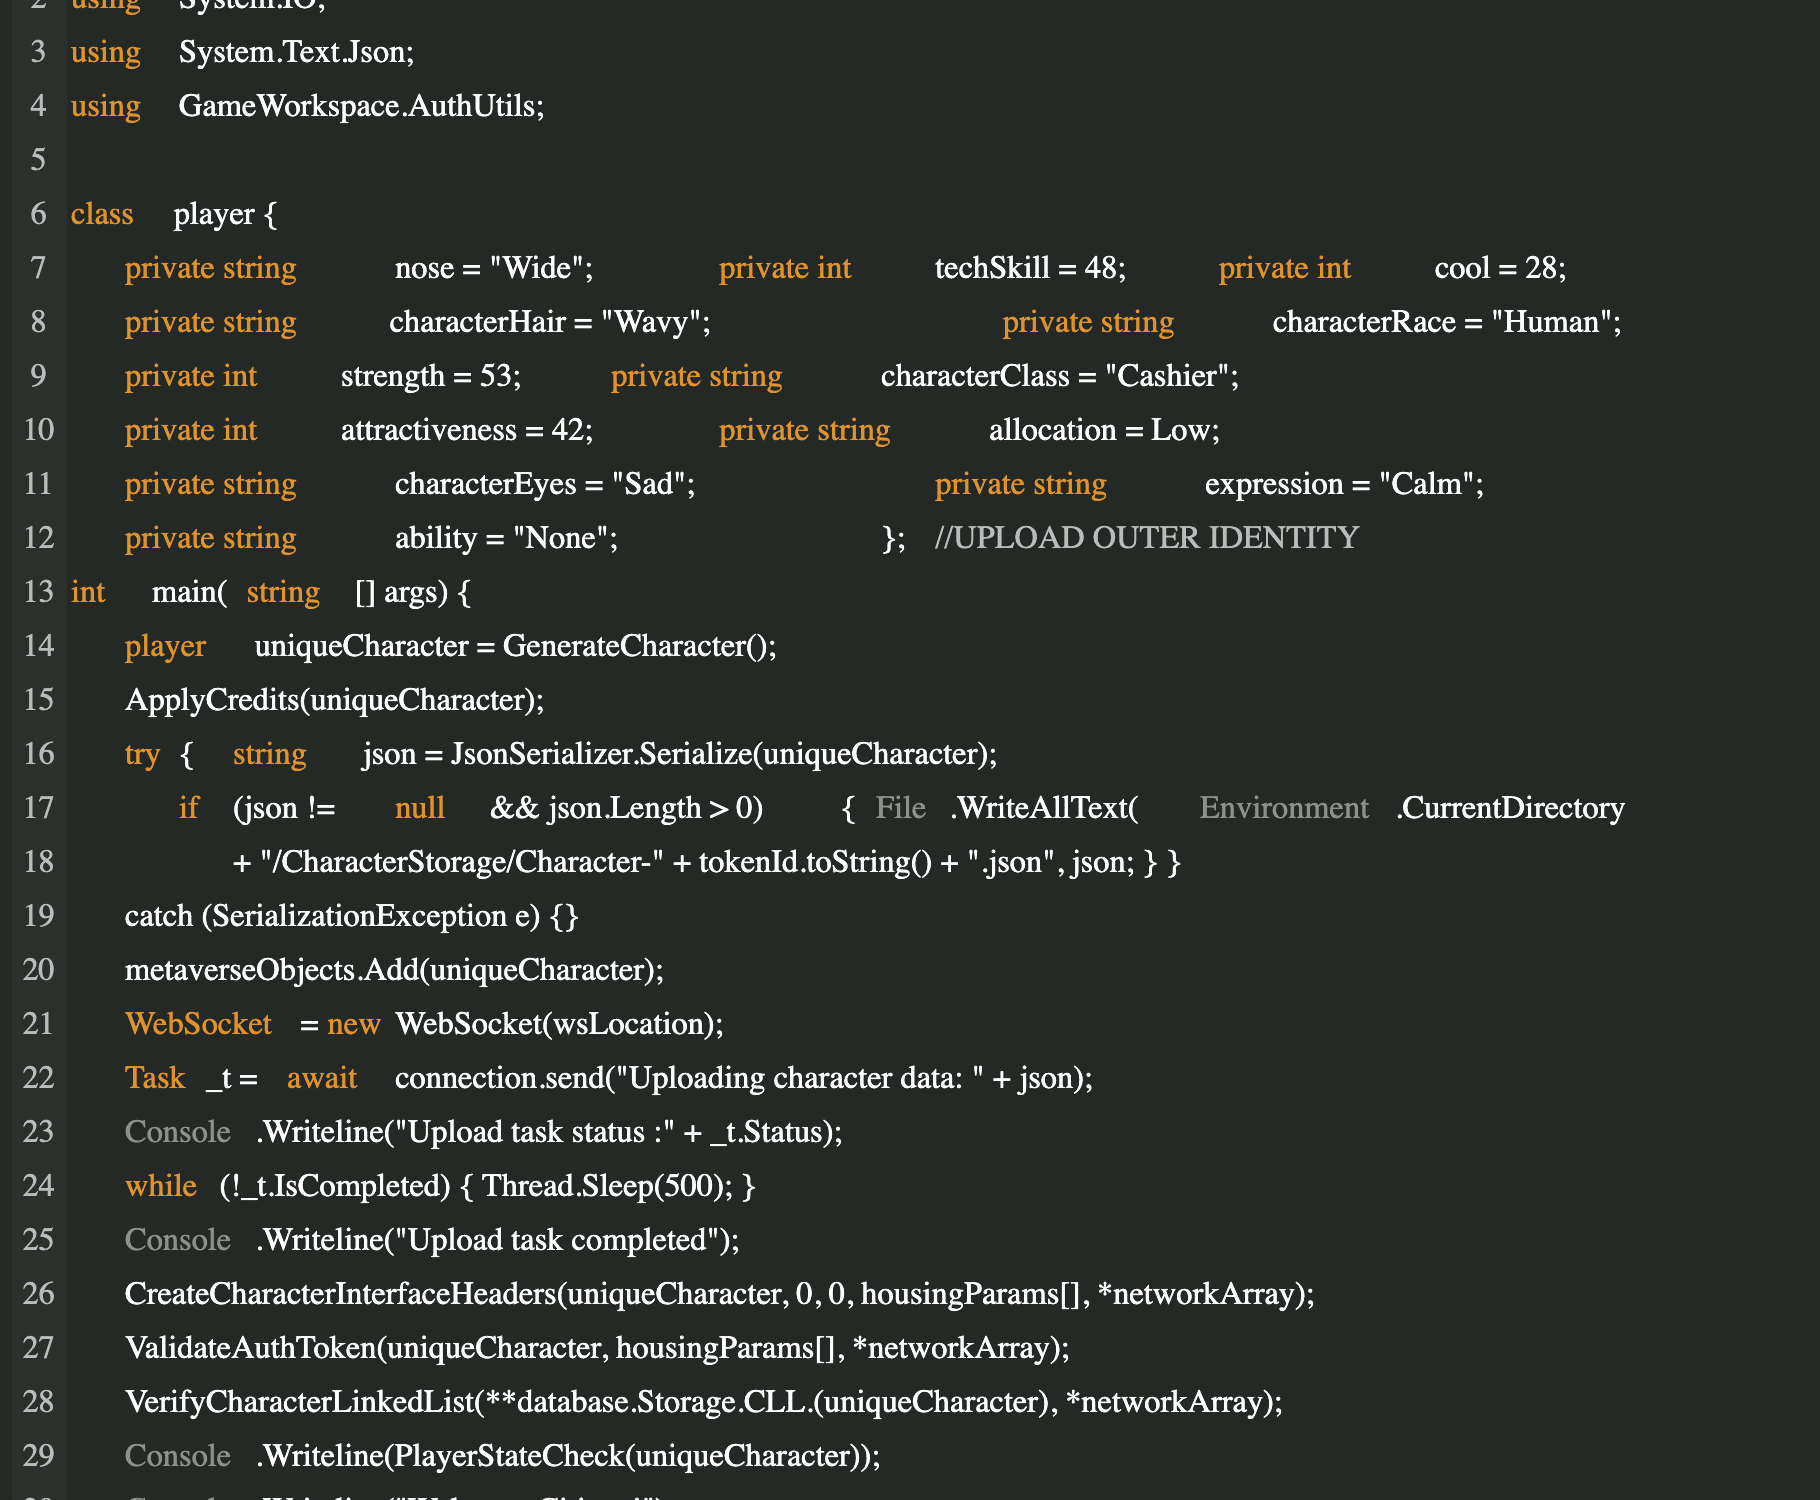
Task: Click 'attractiveness = 42;' on line 10
Action: (467, 429)
